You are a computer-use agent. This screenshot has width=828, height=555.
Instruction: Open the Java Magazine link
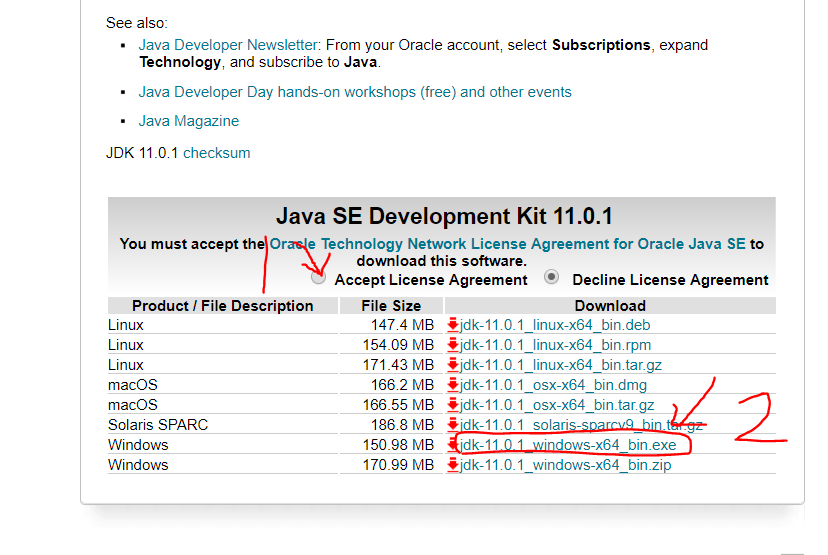(189, 121)
